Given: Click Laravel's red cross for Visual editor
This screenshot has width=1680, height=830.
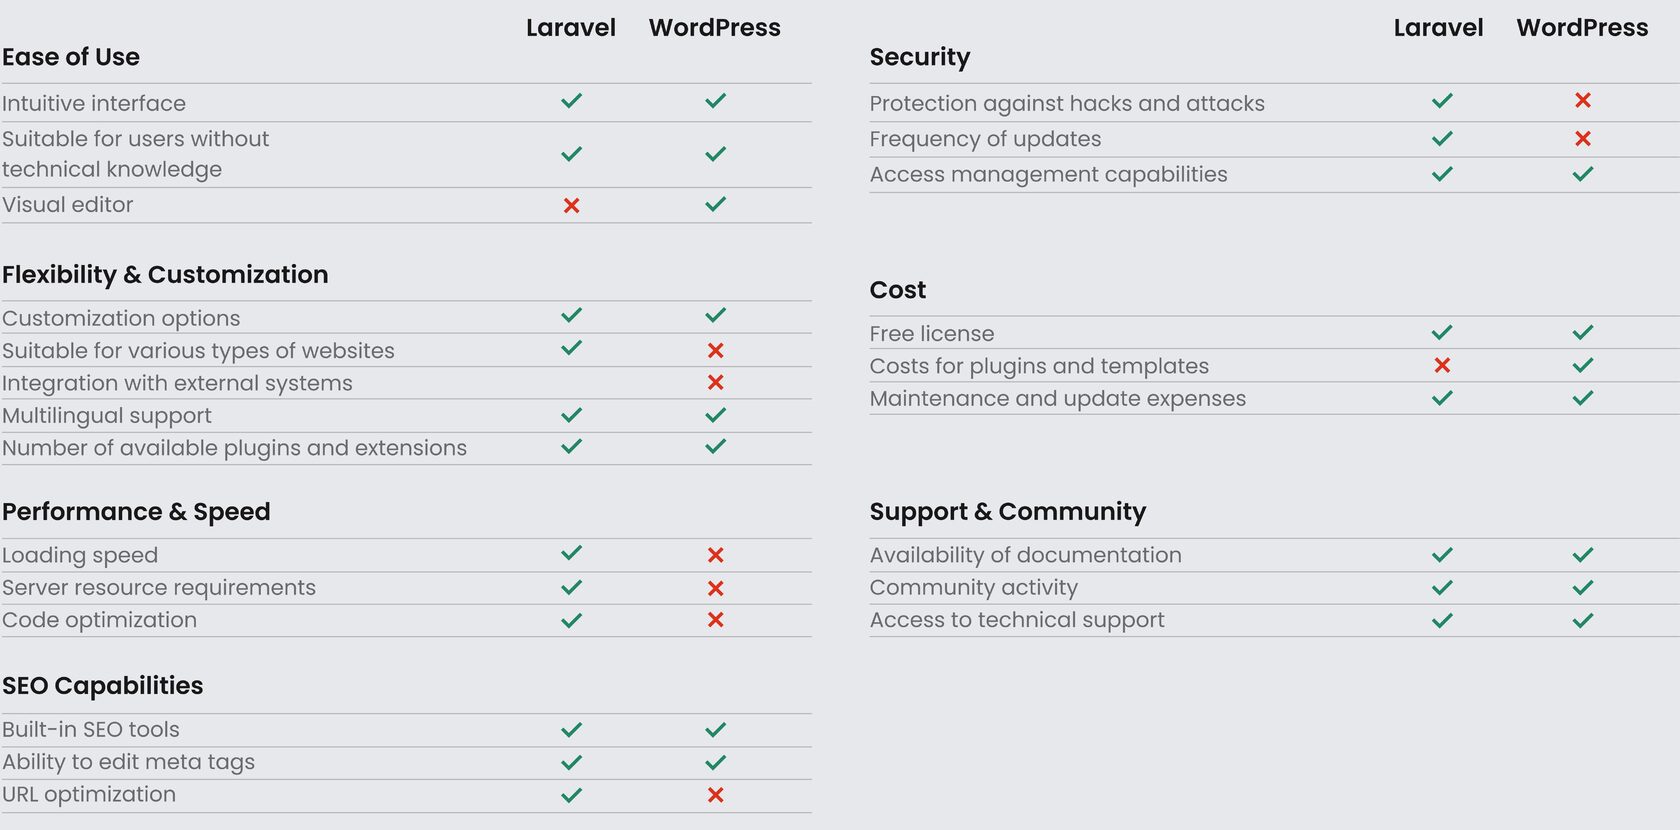Looking at the screenshot, I should (x=571, y=205).
